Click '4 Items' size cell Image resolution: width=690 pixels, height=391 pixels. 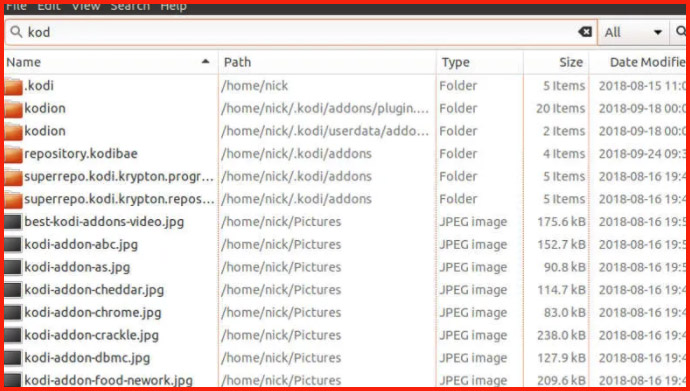point(564,154)
